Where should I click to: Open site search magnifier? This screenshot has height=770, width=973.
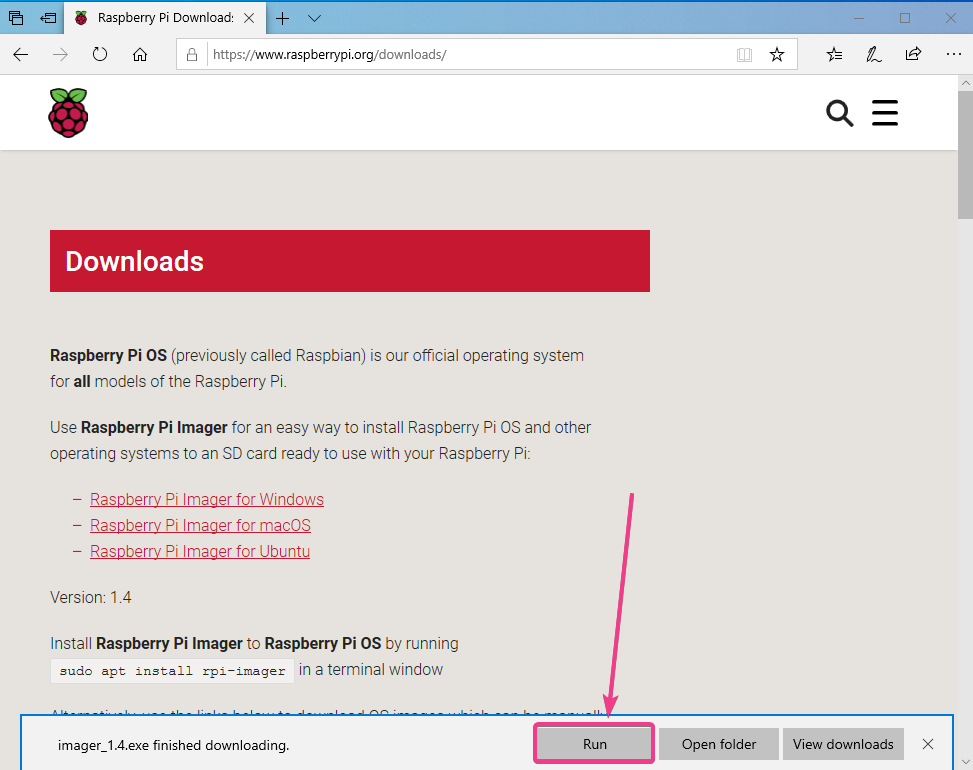tap(840, 114)
